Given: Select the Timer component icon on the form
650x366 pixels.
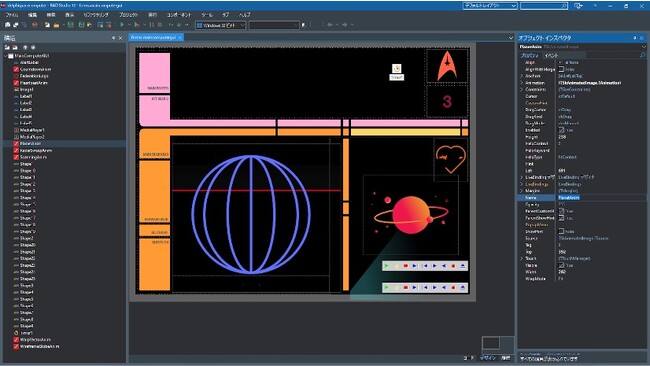Looking at the screenshot, I should click(397, 68).
